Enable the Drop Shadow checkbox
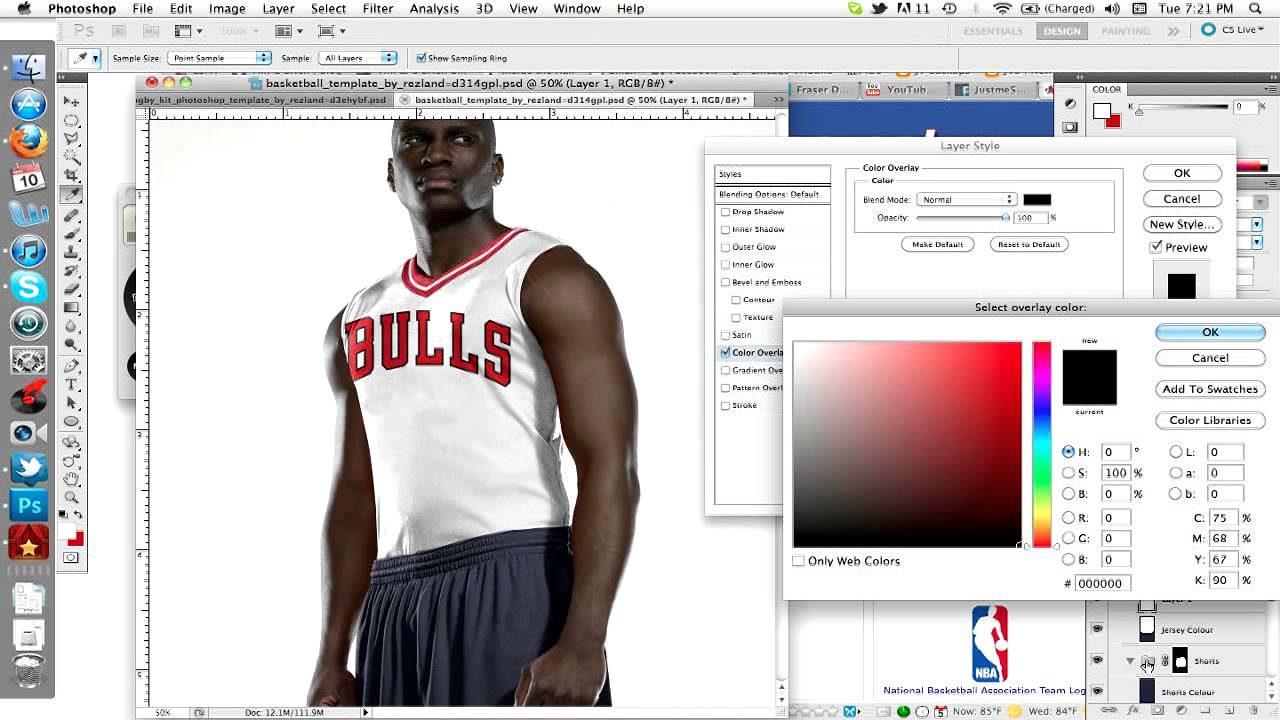This screenshot has width=1280, height=720. [x=725, y=212]
